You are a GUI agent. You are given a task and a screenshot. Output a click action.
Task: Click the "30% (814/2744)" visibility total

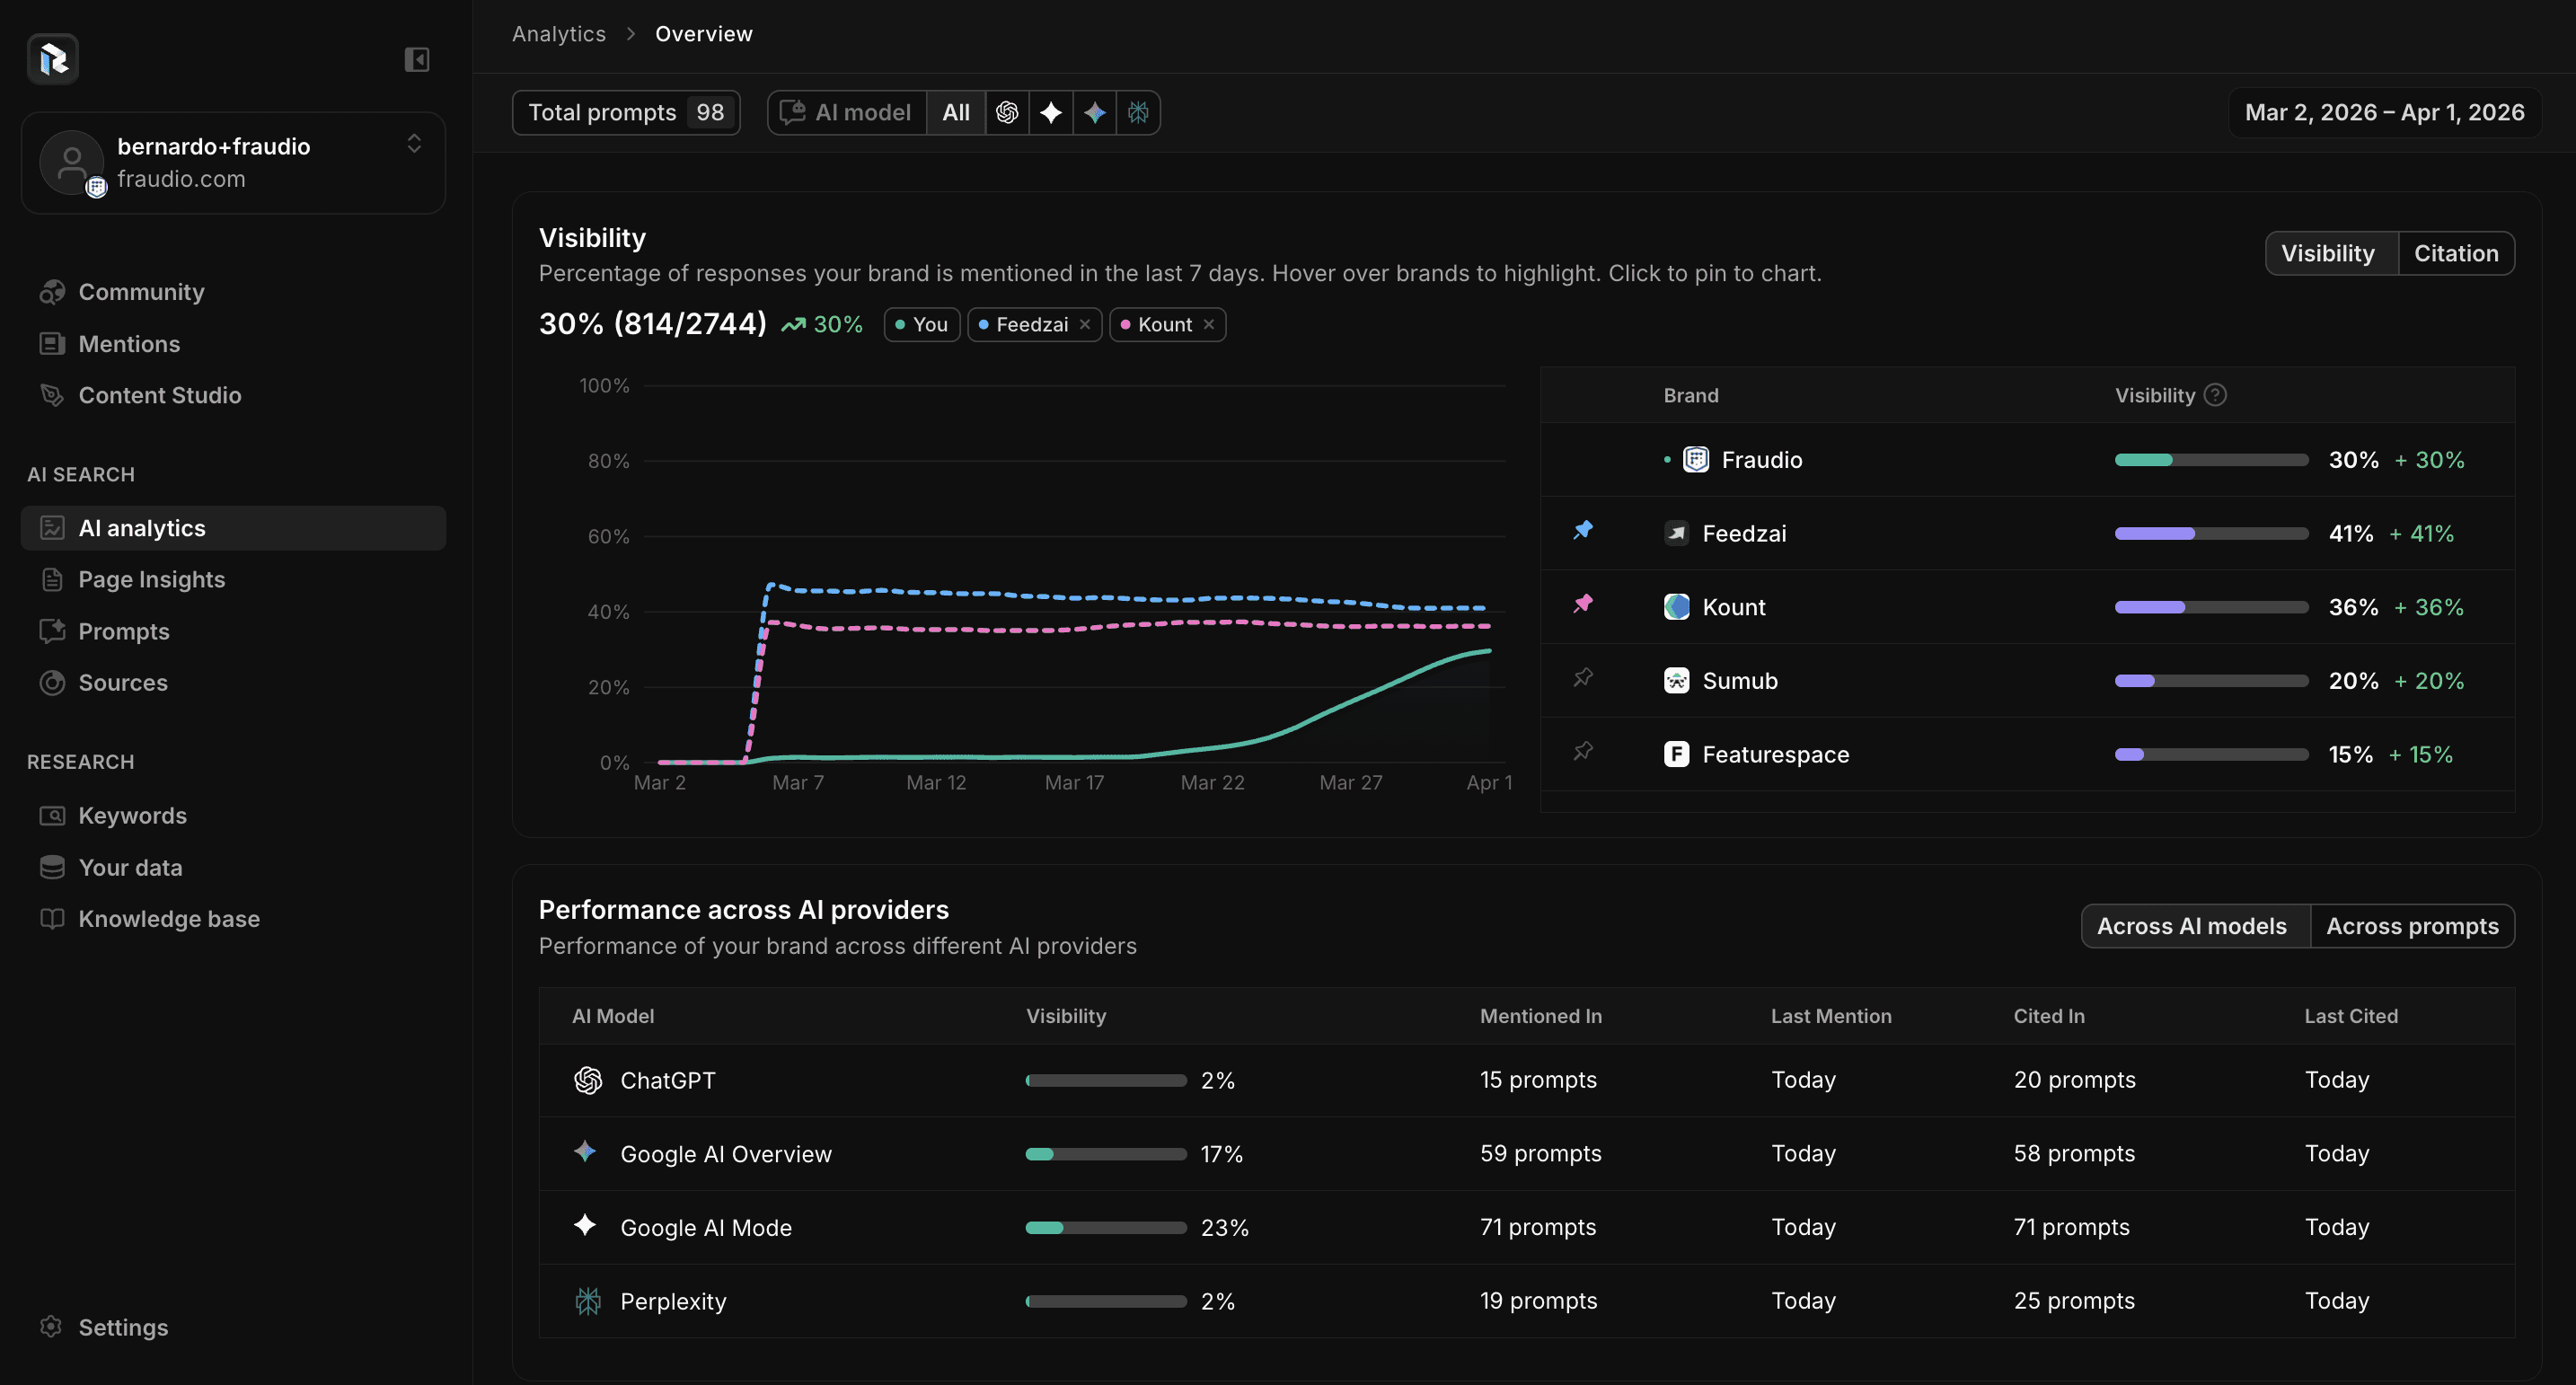pos(653,324)
